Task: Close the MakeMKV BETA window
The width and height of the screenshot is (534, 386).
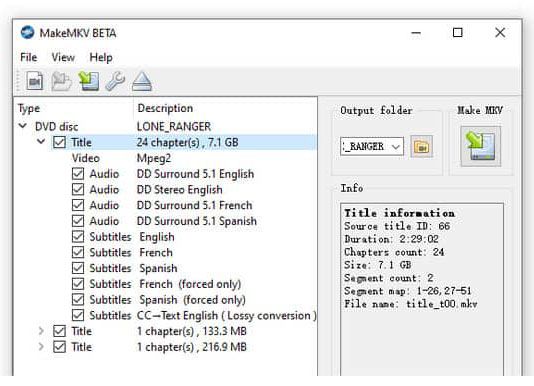Action: 500,33
